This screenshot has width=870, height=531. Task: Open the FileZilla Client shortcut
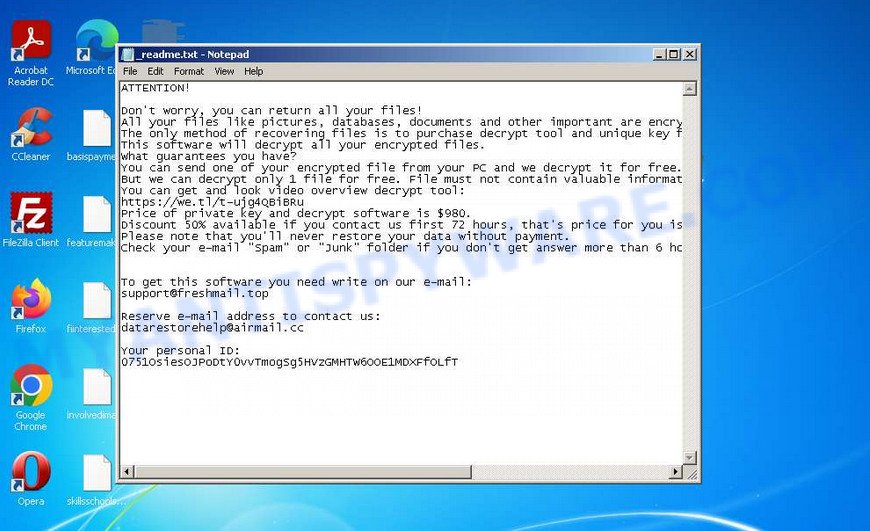click(31, 220)
